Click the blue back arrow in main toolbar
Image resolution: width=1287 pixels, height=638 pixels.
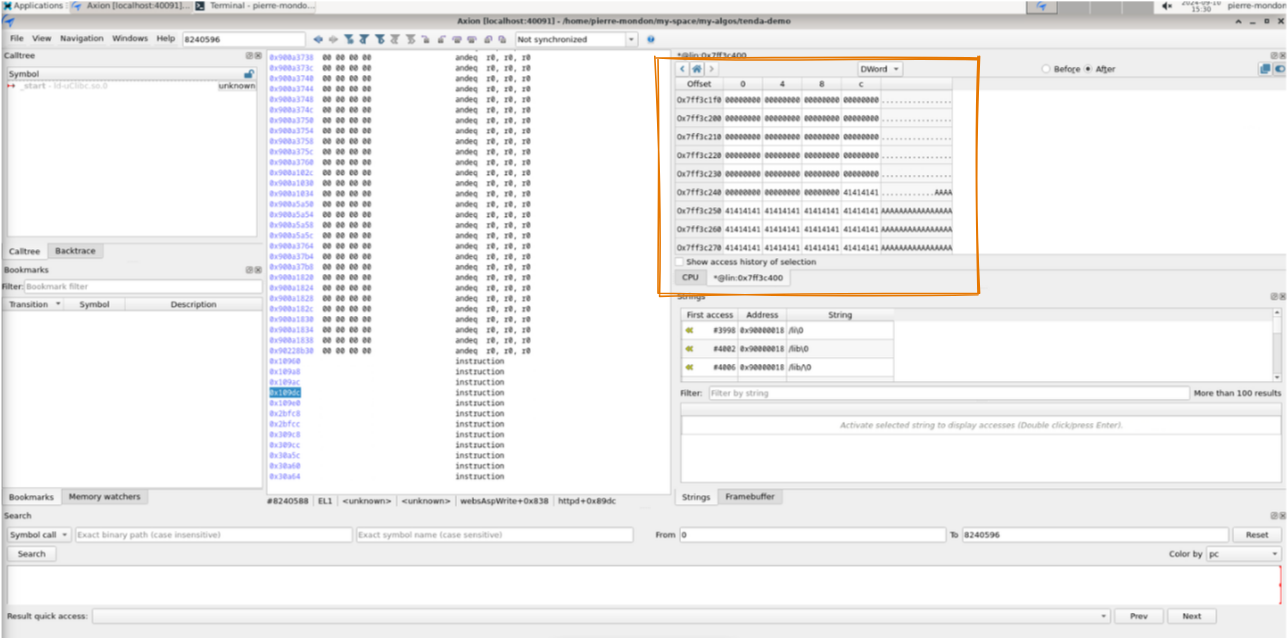click(318, 39)
